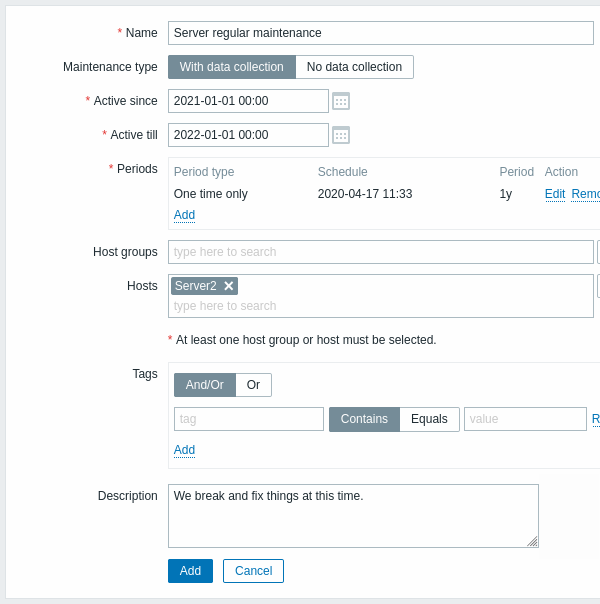Click the Host groups search field

point(380,252)
